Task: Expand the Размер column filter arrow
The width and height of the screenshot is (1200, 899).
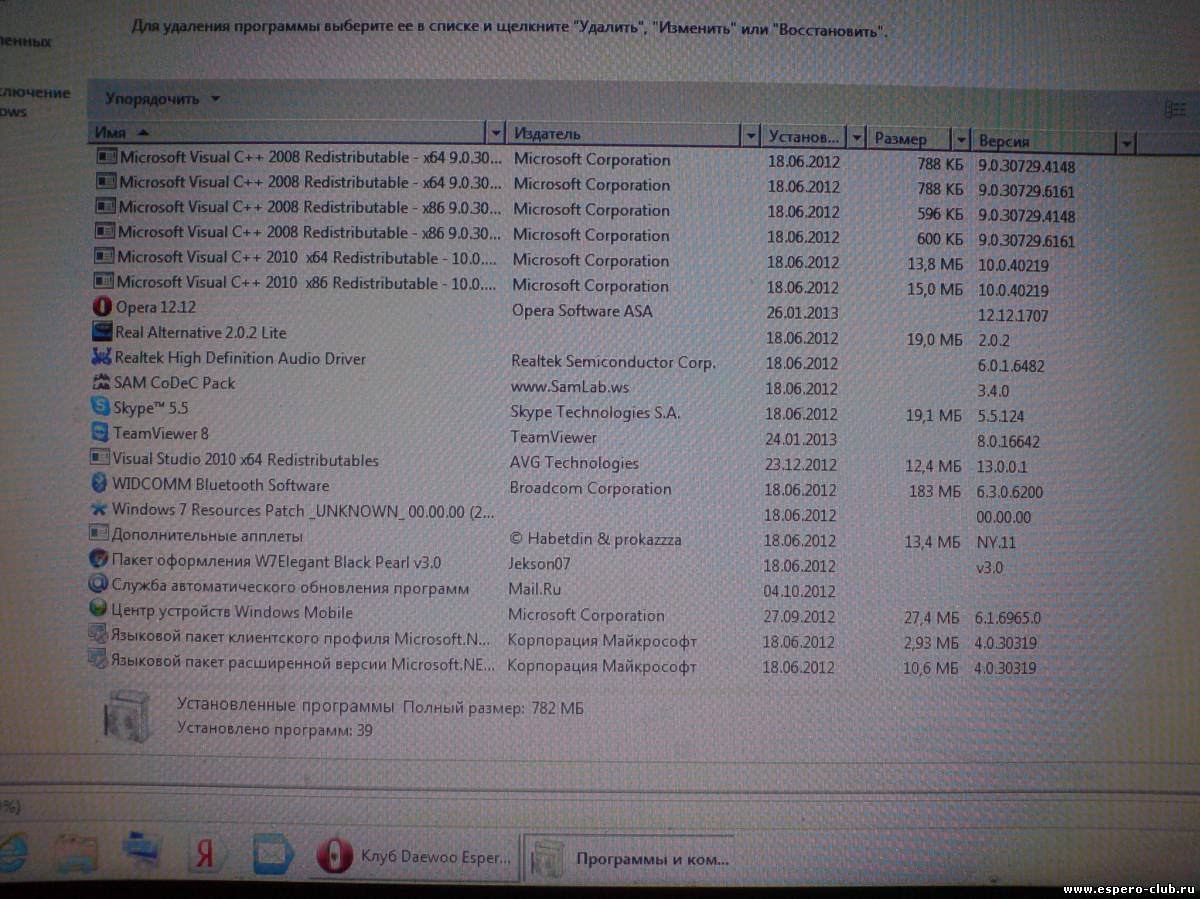Action: 961,139
